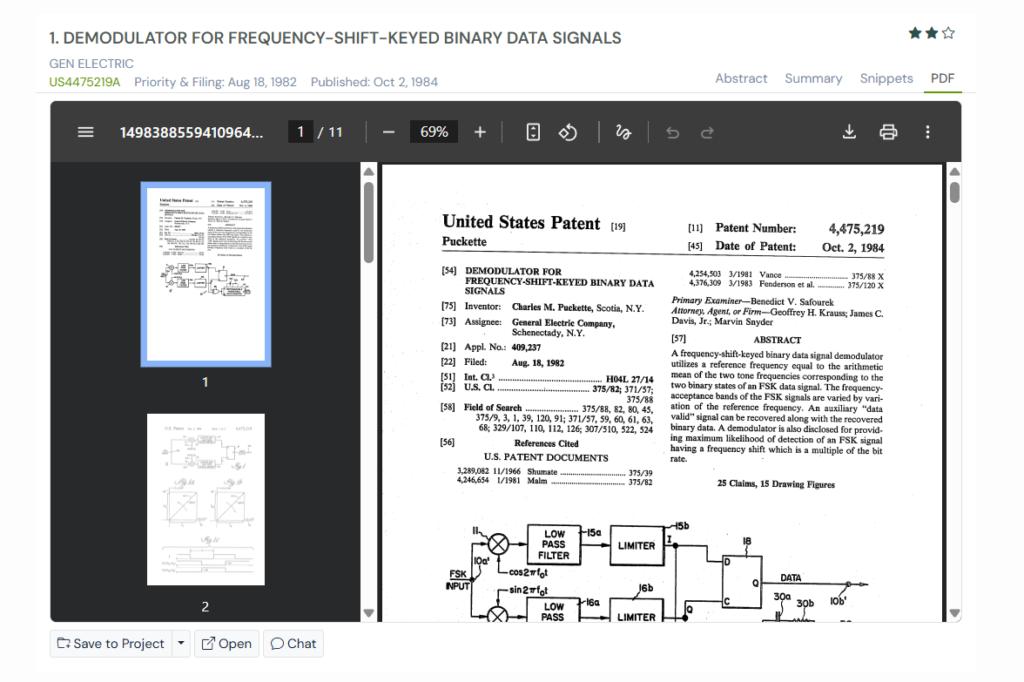Switch to the Abstract tab

pyautogui.click(x=741, y=78)
